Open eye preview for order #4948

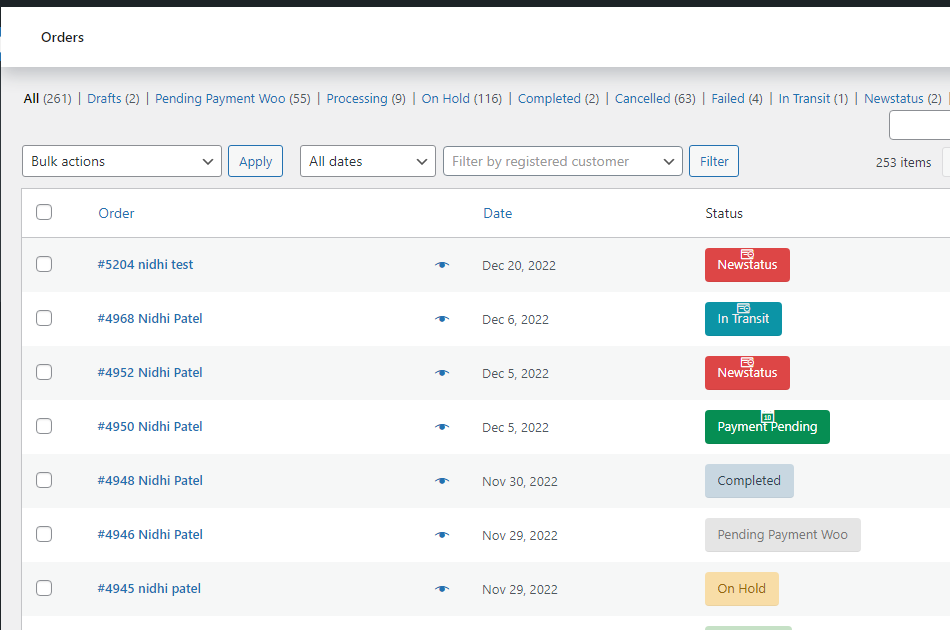(x=442, y=481)
